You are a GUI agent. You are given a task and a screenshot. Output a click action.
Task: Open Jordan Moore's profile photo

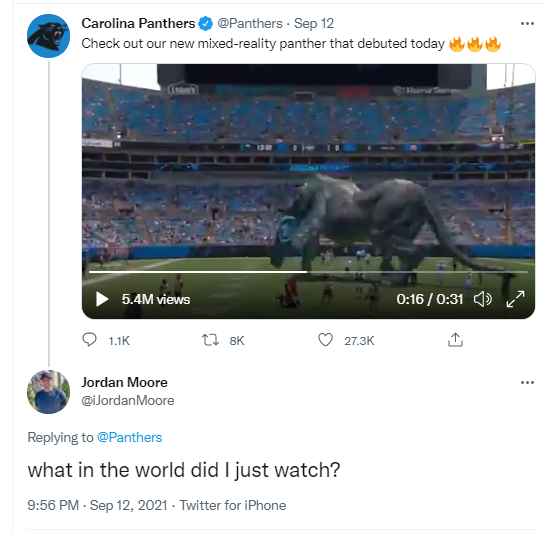point(49,392)
